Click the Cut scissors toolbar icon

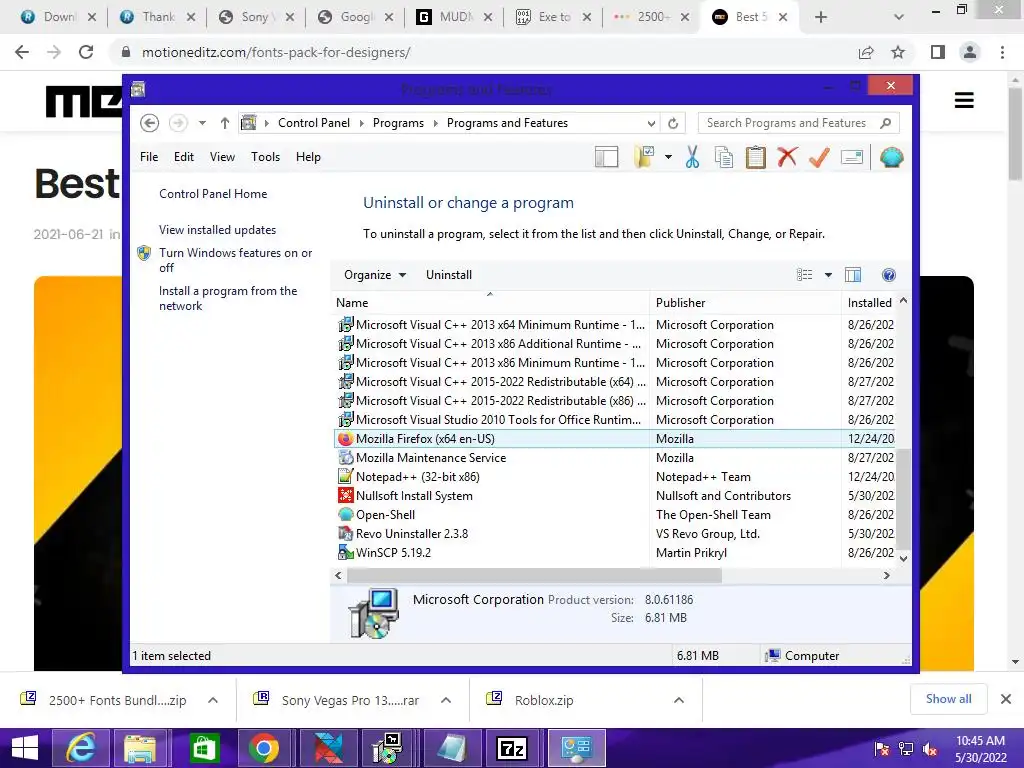[692, 157]
